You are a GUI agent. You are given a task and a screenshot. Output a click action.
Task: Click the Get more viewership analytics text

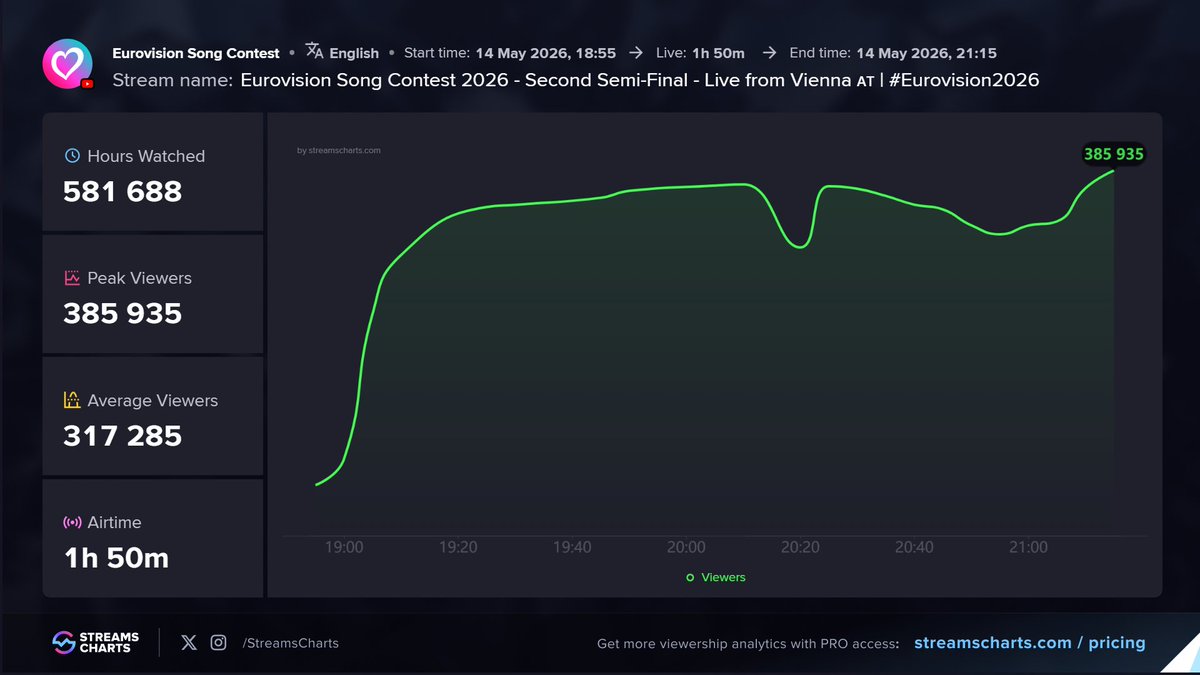tap(748, 643)
